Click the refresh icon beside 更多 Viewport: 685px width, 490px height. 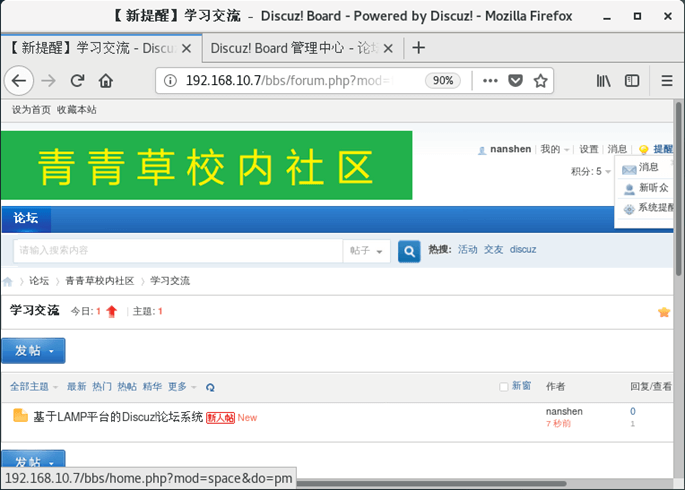pyautogui.click(x=210, y=387)
